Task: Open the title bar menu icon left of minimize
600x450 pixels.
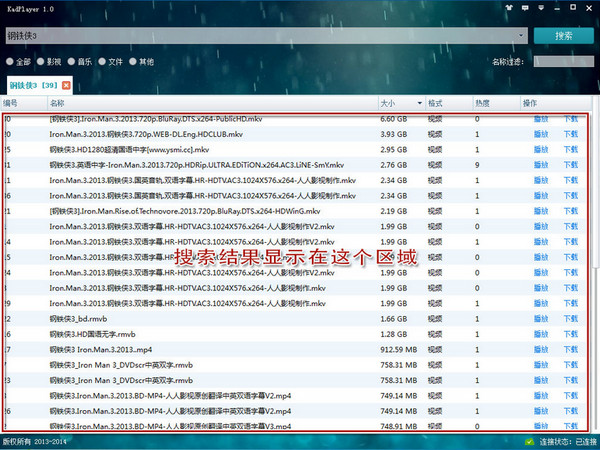Action: click(x=543, y=8)
